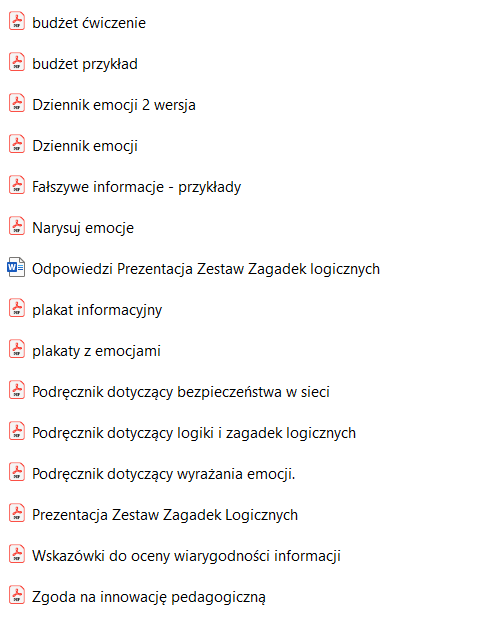Click PDF icon beside Narysuj emocje
503x637 pixels.
pos(17,226)
